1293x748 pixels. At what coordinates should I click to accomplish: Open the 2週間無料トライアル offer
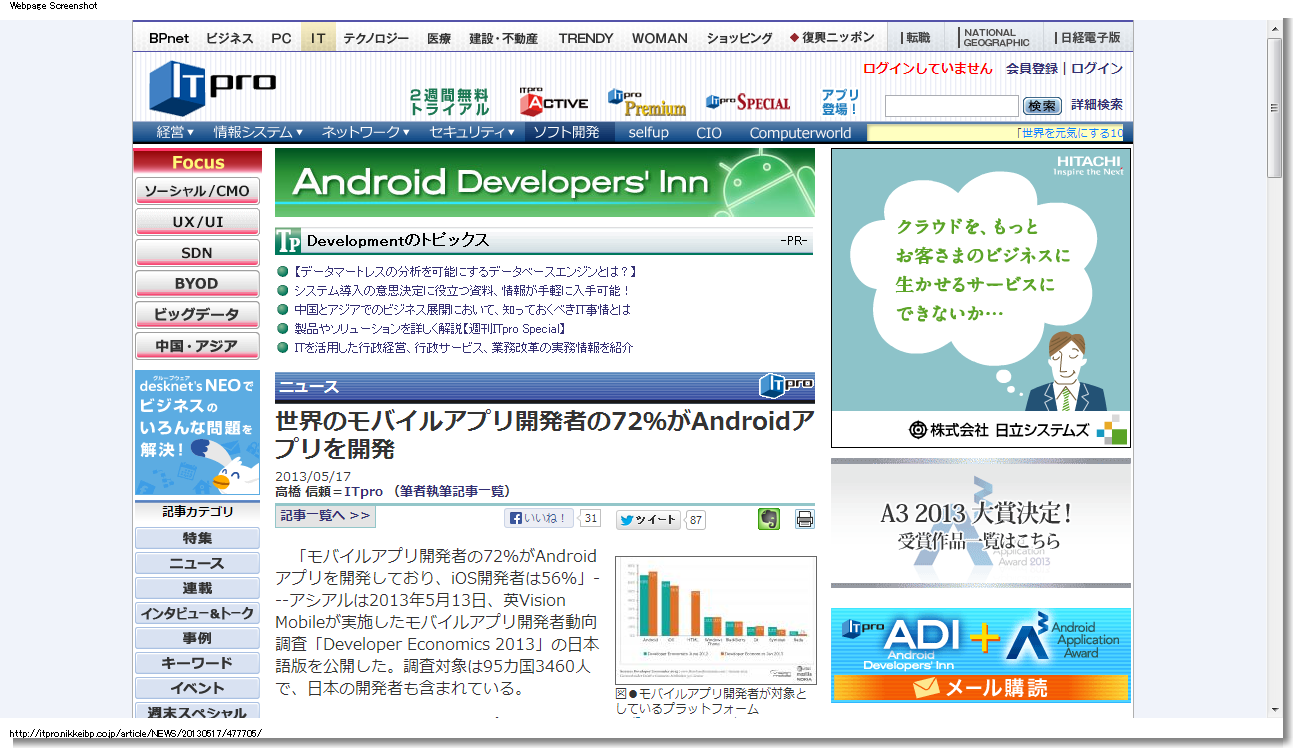click(449, 102)
